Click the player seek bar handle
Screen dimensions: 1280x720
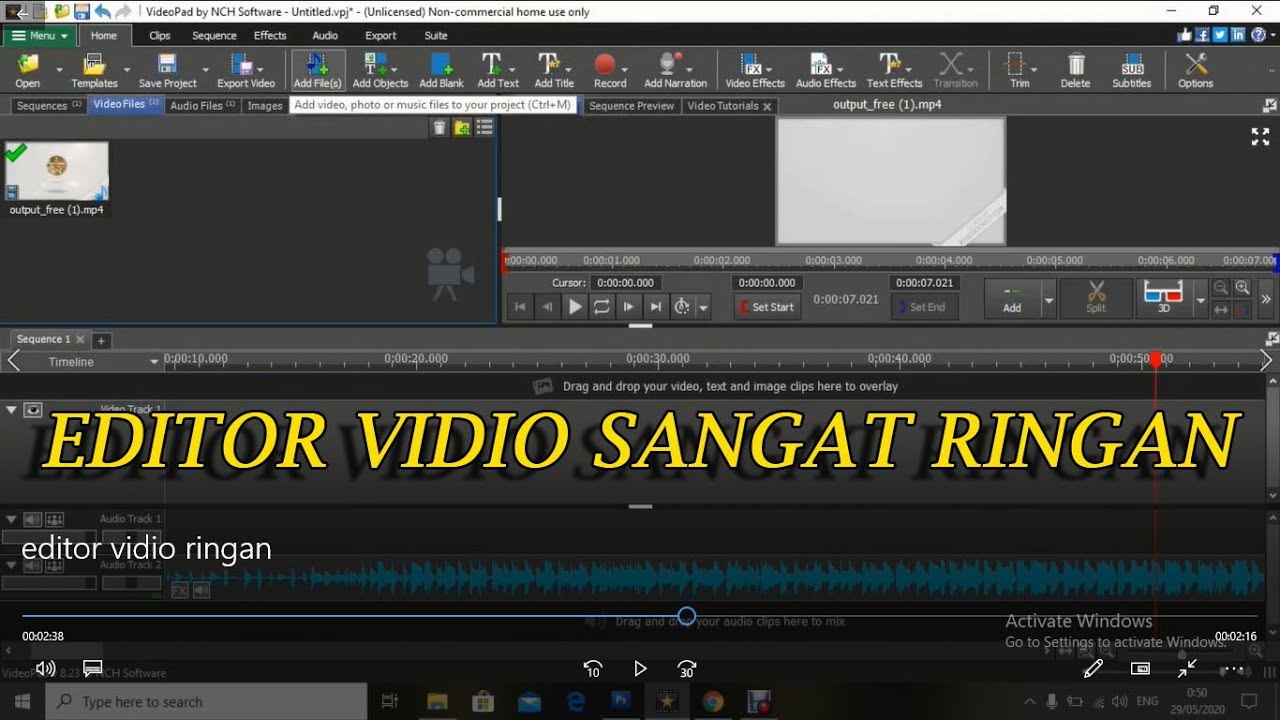[687, 616]
